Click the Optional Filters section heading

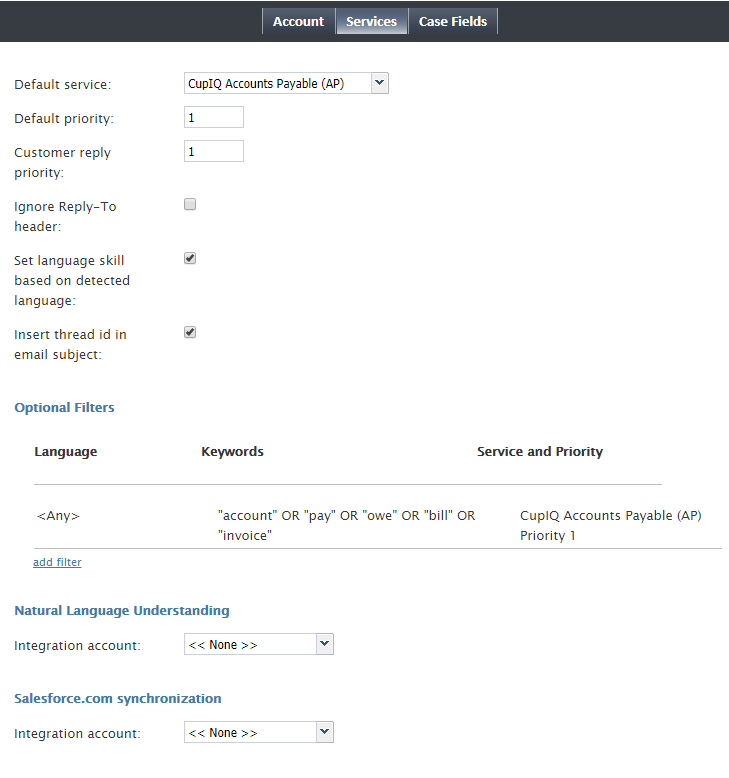(65, 407)
